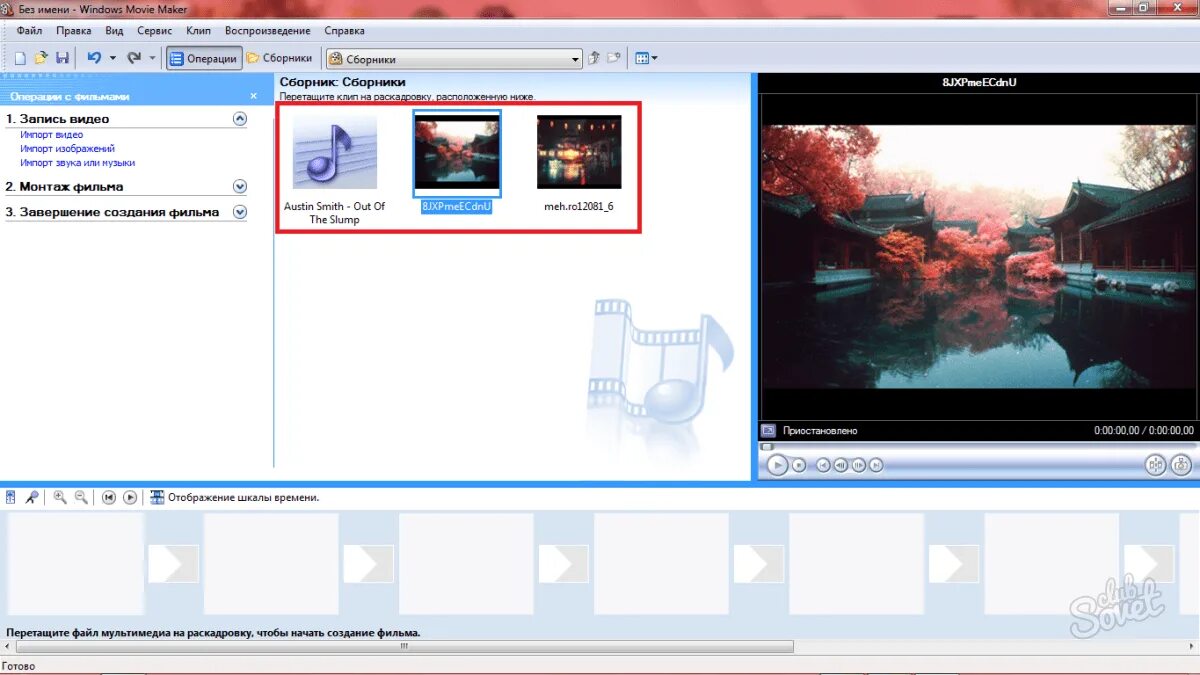Expand the Монтаж фильма section
This screenshot has width=1200, height=675.
pyautogui.click(x=238, y=186)
